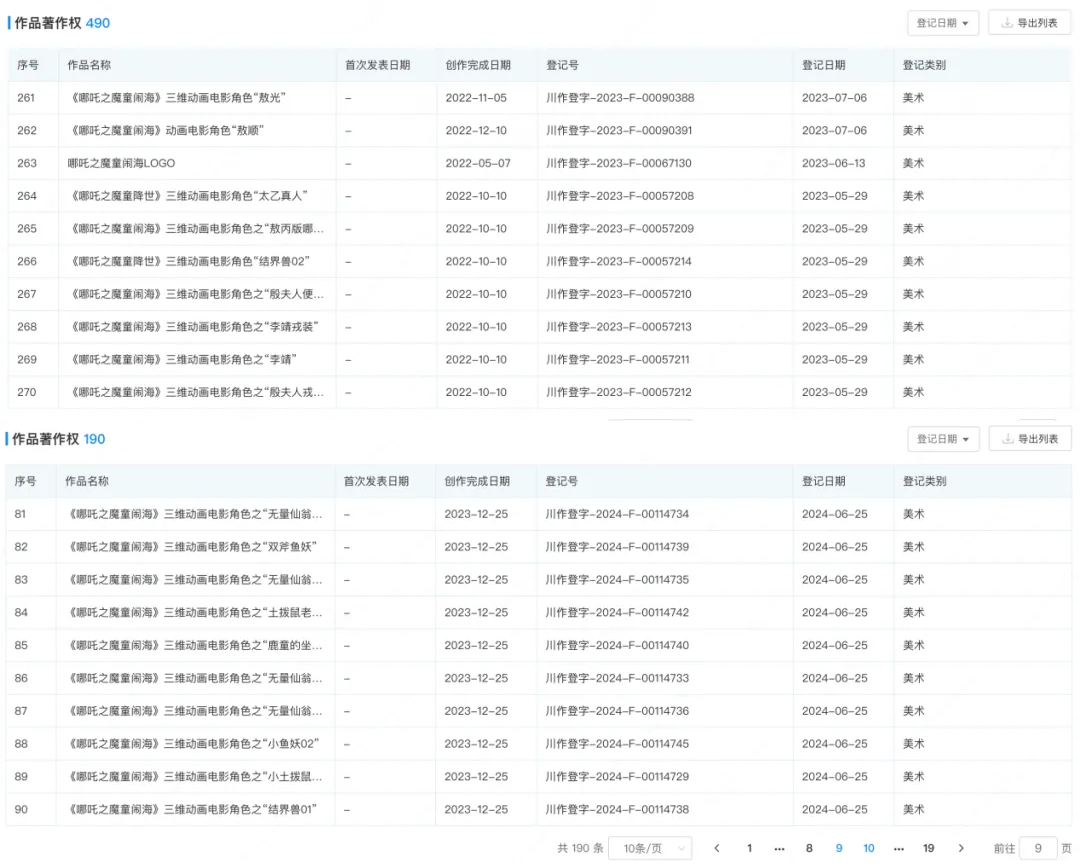Click sequence number 270
This screenshot has height=868, width=1080.
tap(27, 392)
